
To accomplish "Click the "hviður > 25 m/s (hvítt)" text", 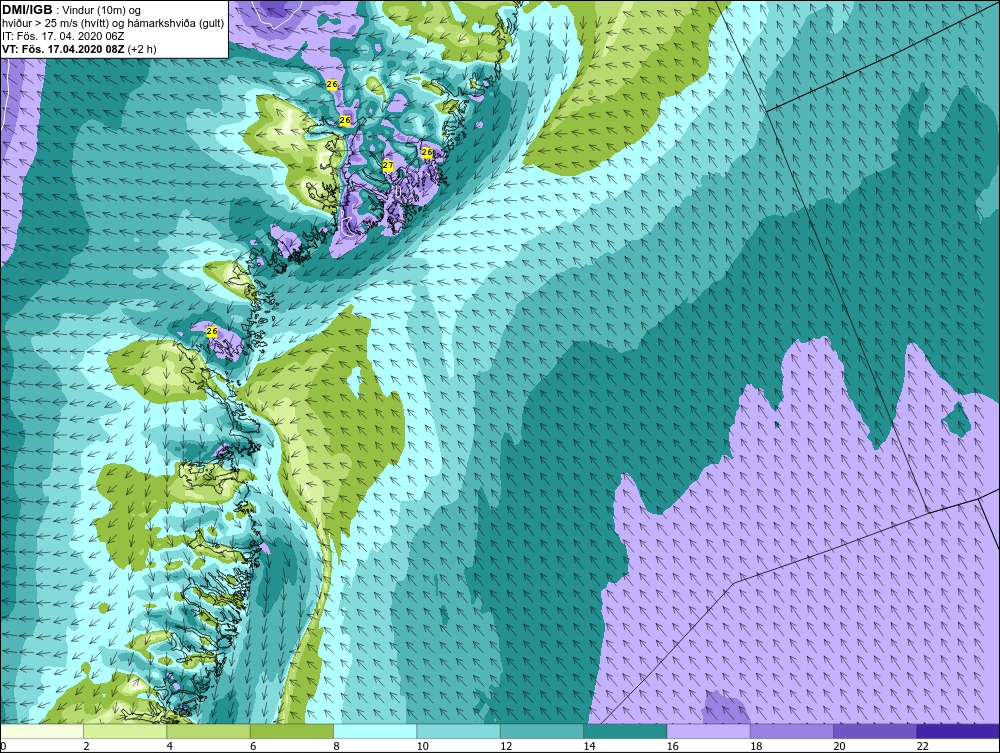I will [55, 24].
